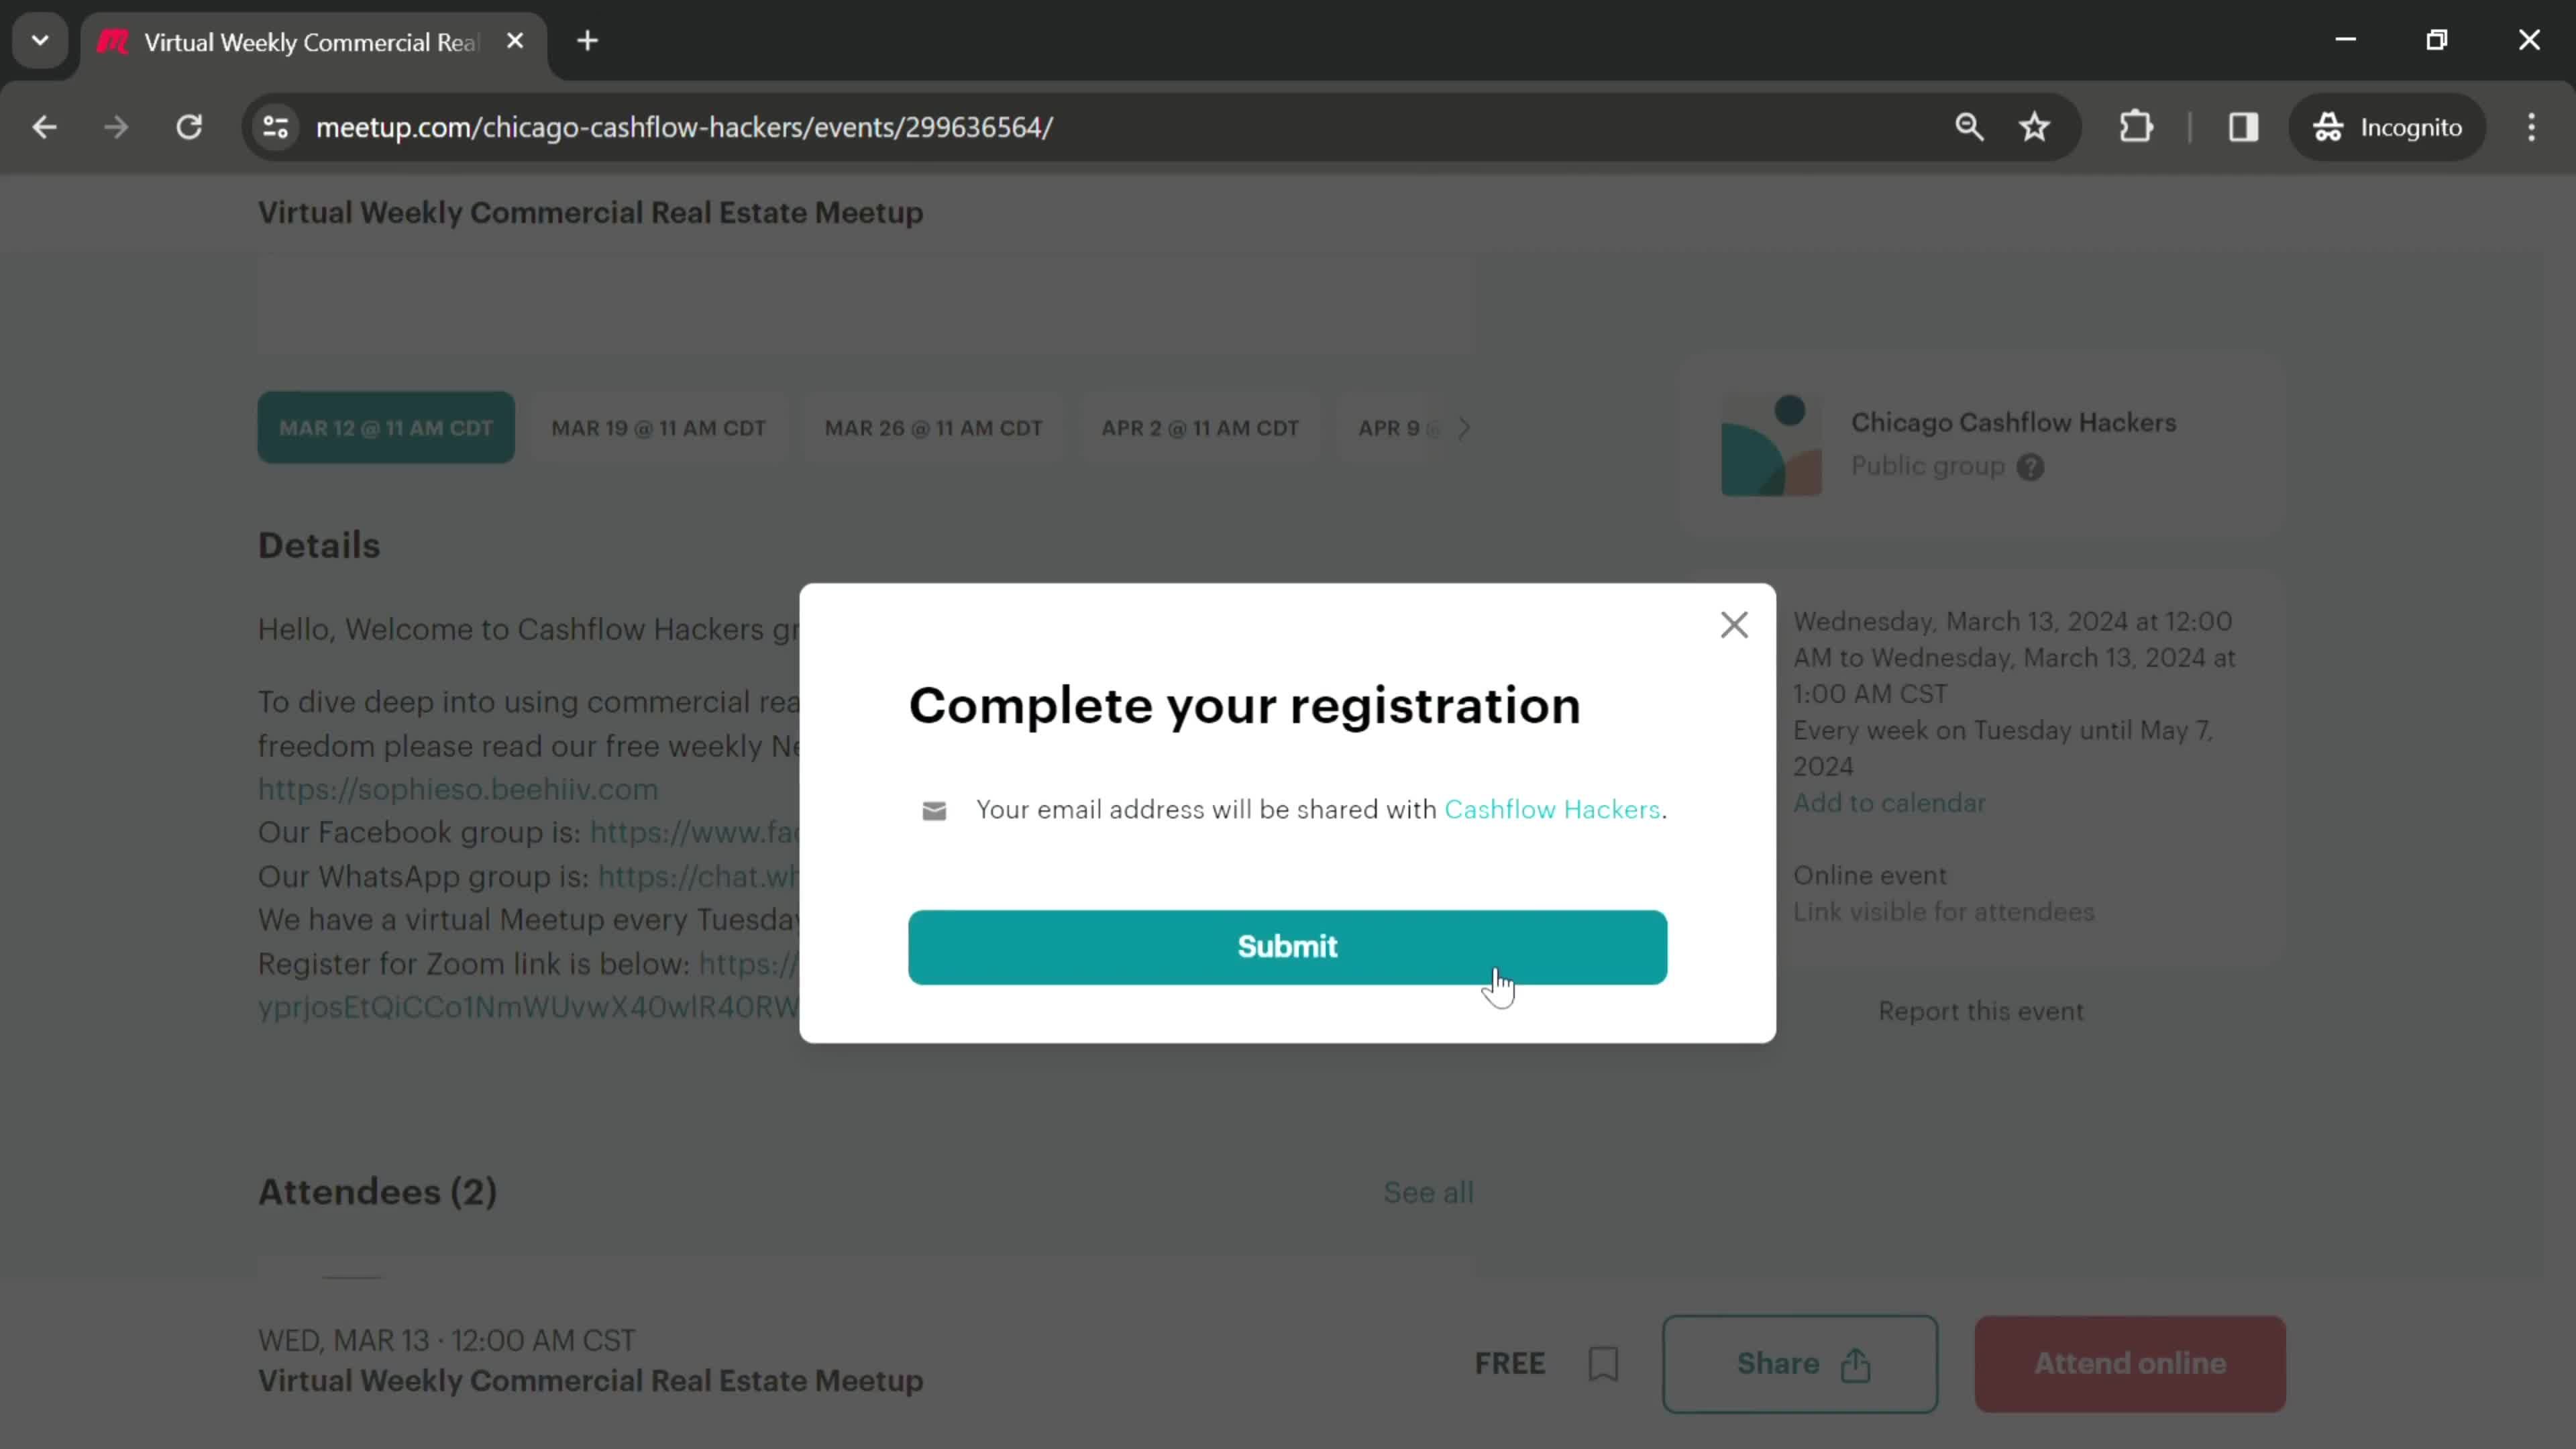
Task: Close the registration modal dialog
Action: pyautogui.click(x=1732, y=623)
